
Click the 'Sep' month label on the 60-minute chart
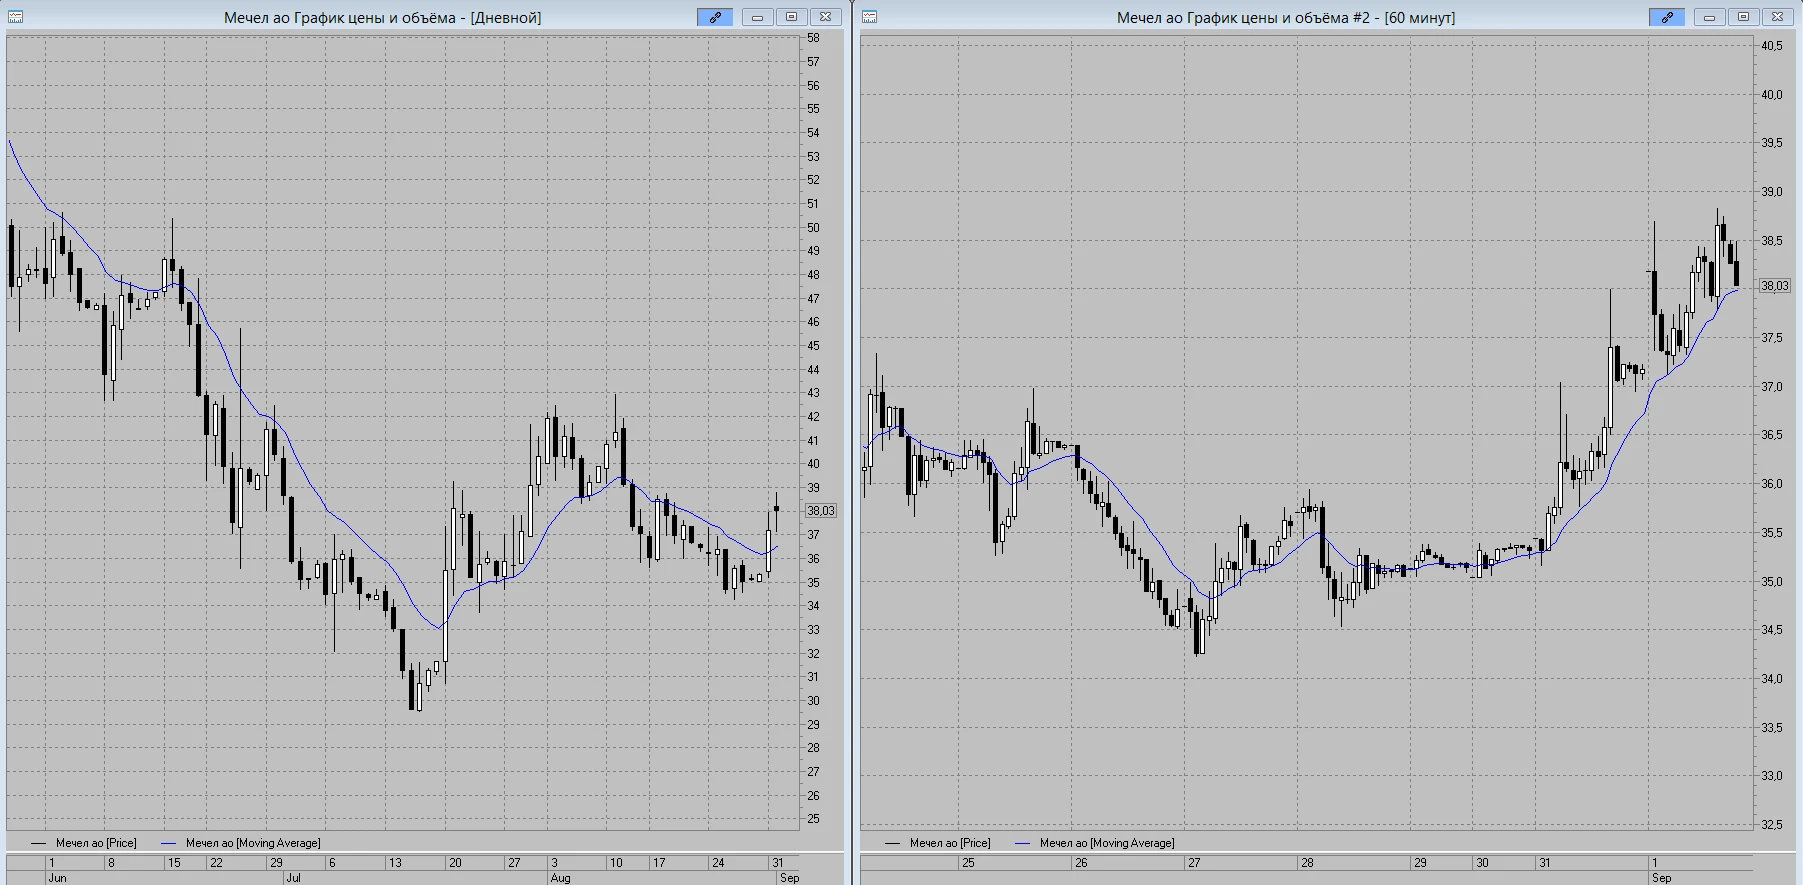pyautogui.click(x=1661, y=878)
